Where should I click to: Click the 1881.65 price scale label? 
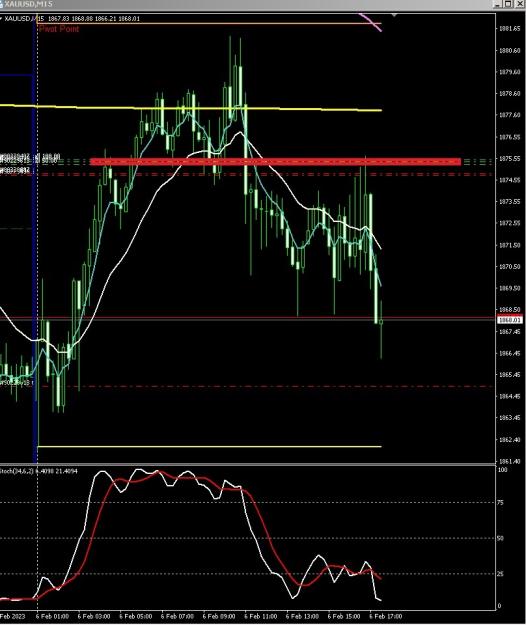pyautogui.click(x=510, y=29)
